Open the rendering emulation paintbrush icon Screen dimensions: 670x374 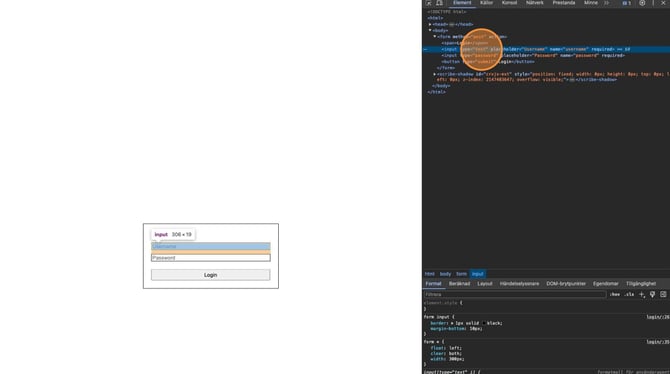tap(652, 294)
